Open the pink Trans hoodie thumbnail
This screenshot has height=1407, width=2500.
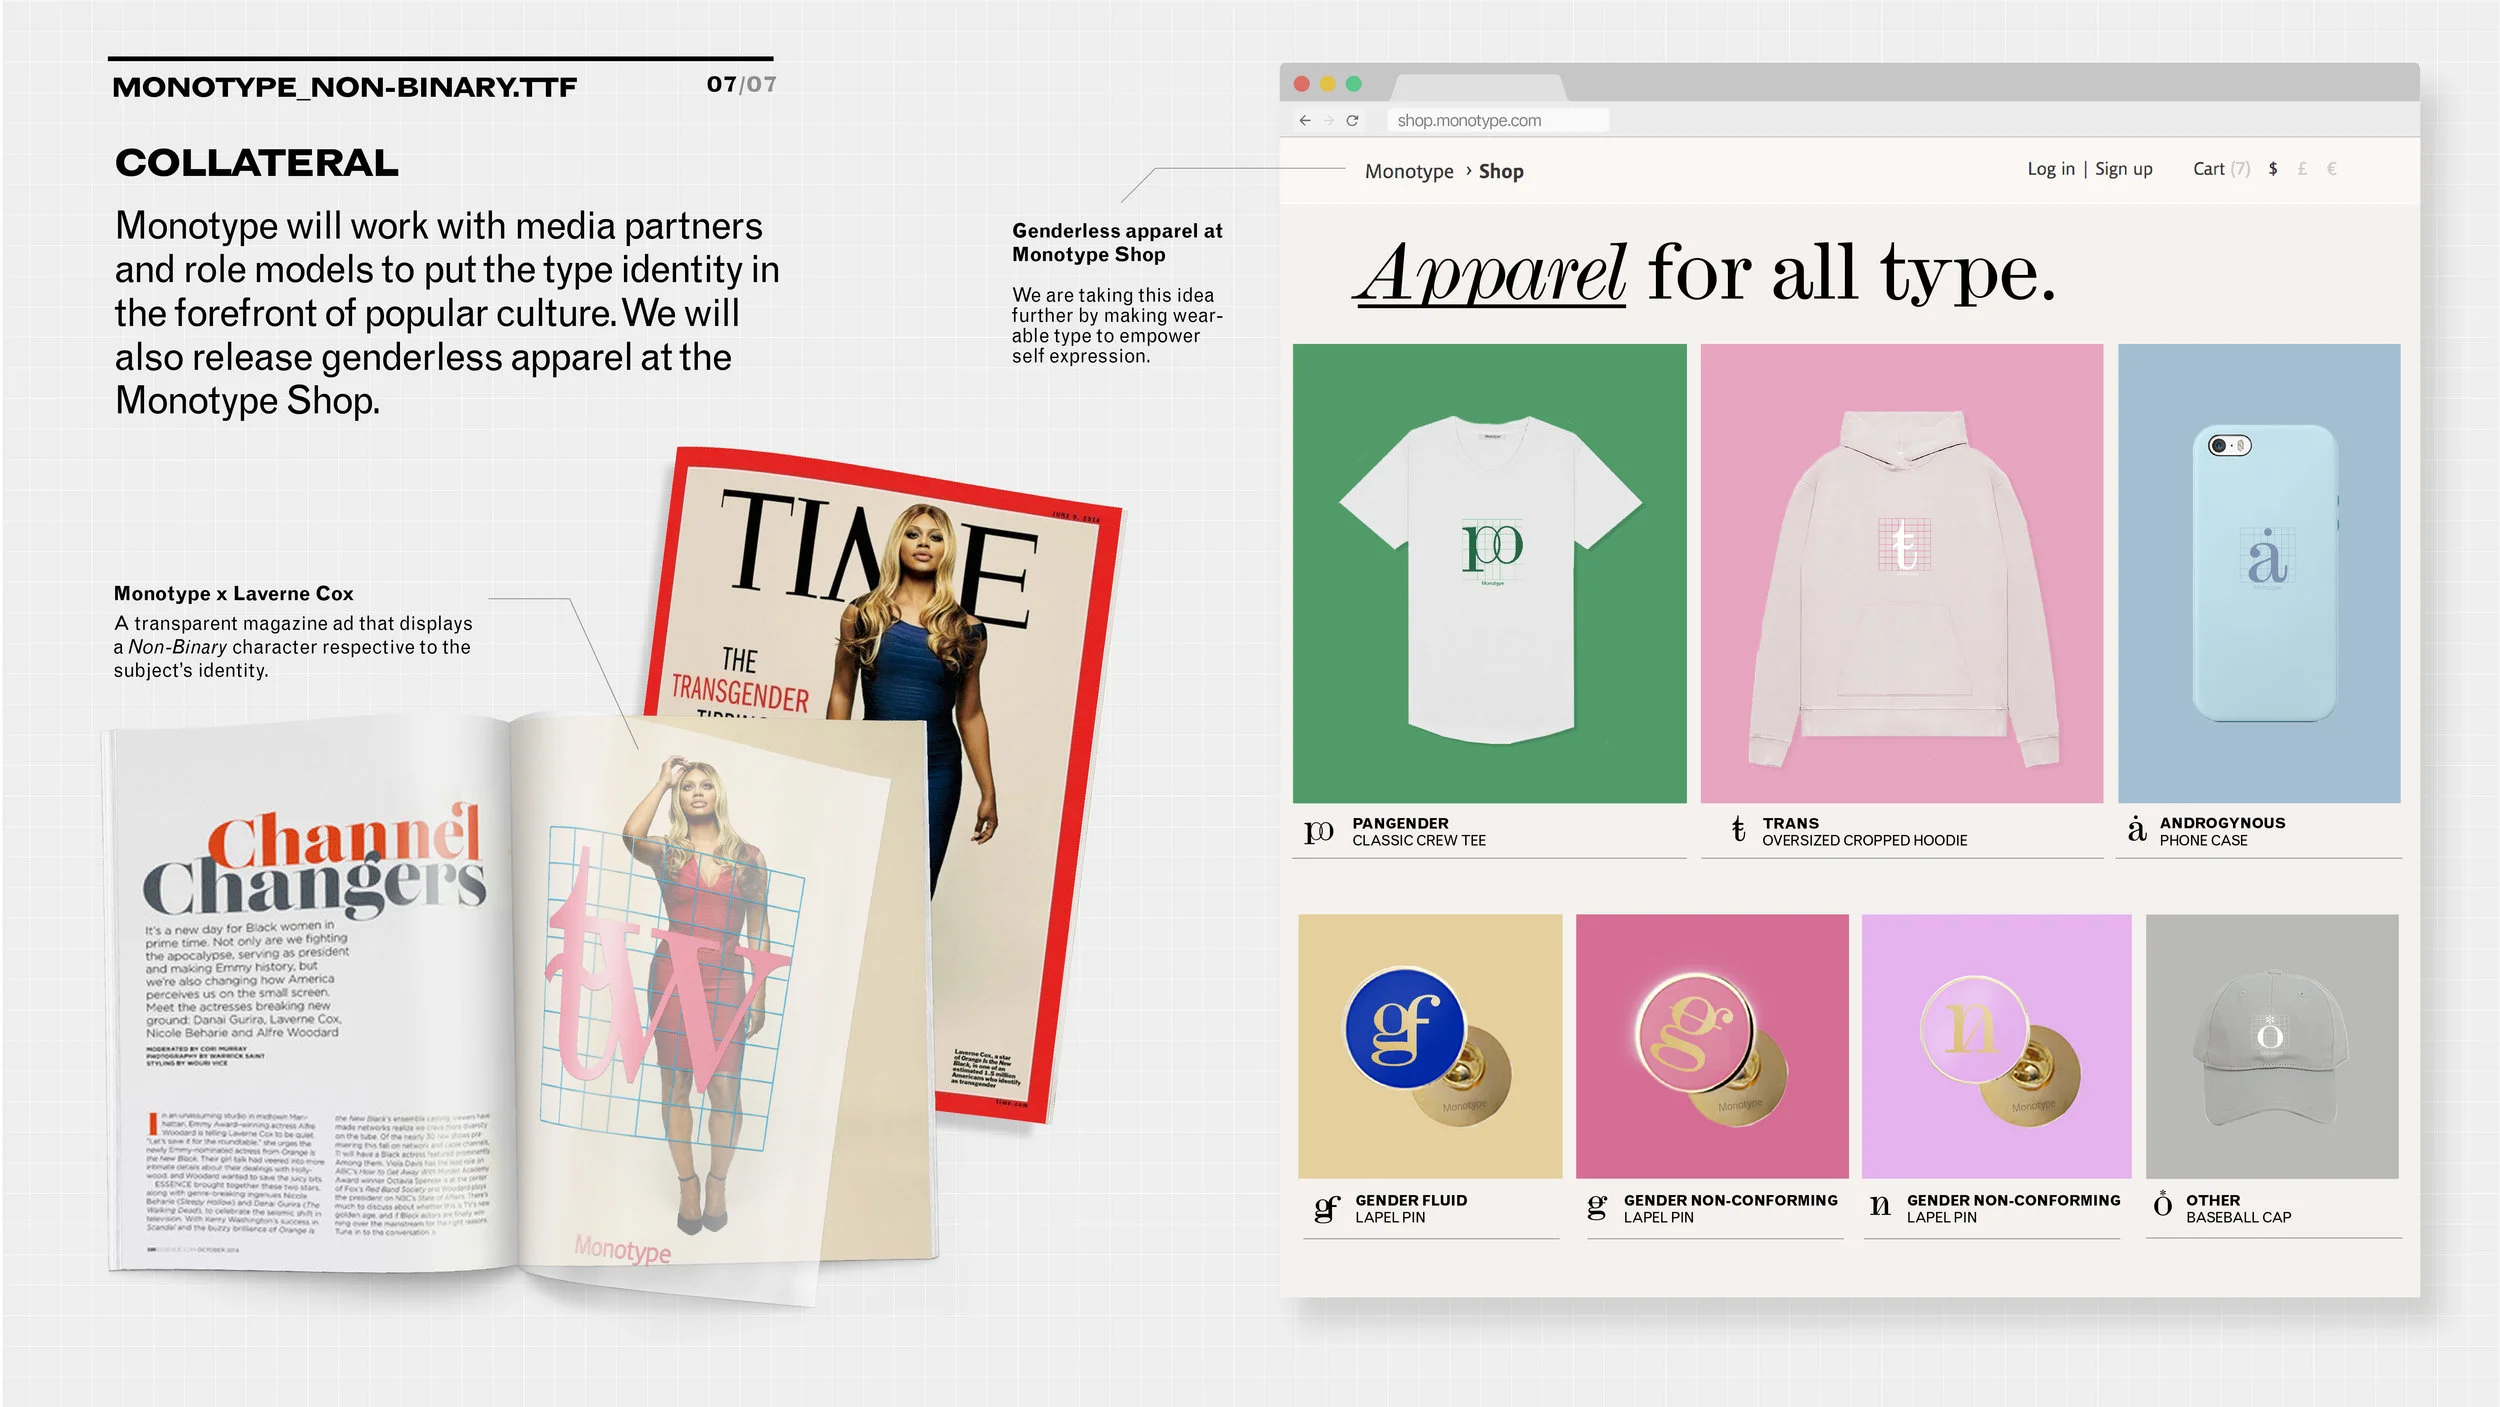(x=1901, y=573)
